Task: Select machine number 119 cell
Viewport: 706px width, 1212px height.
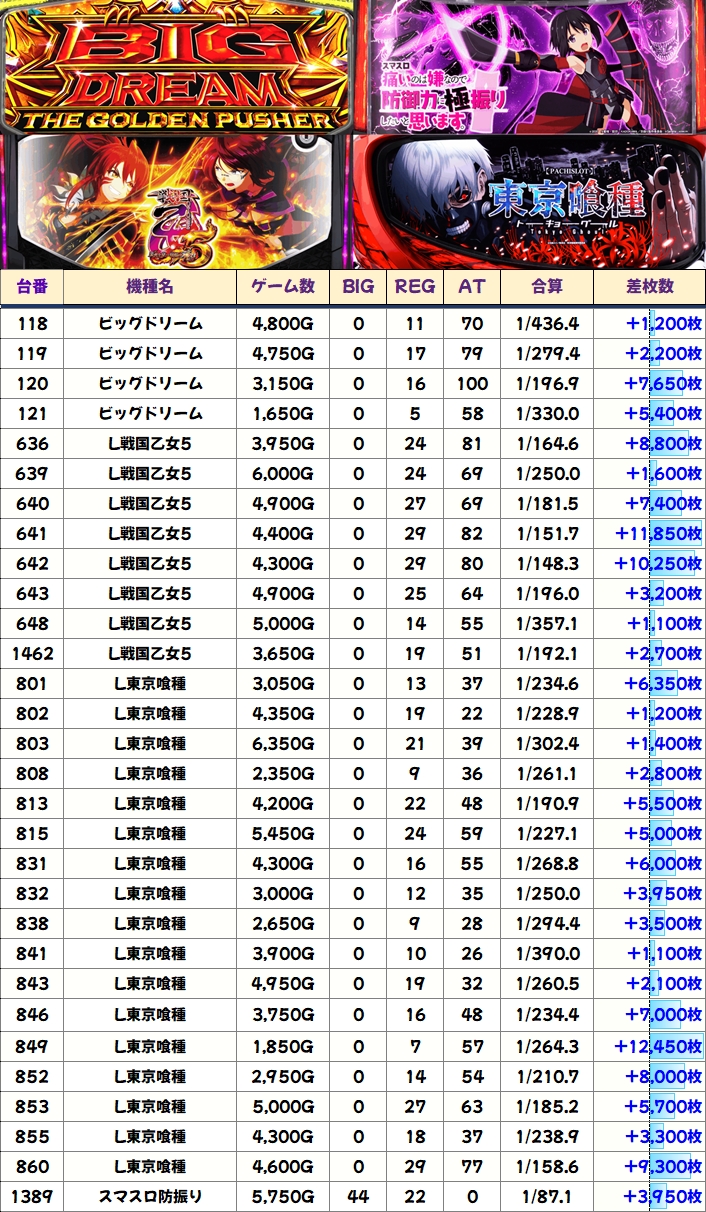Action: pyautogui.click(x=32, y=354)
